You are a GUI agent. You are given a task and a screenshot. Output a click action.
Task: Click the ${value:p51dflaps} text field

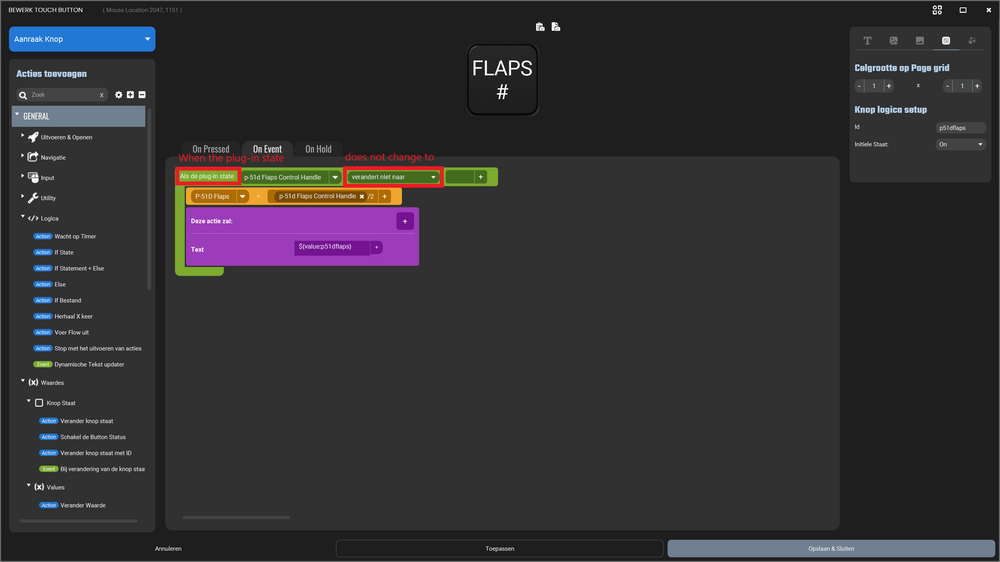pyautogui.click(x=332, y=248)
